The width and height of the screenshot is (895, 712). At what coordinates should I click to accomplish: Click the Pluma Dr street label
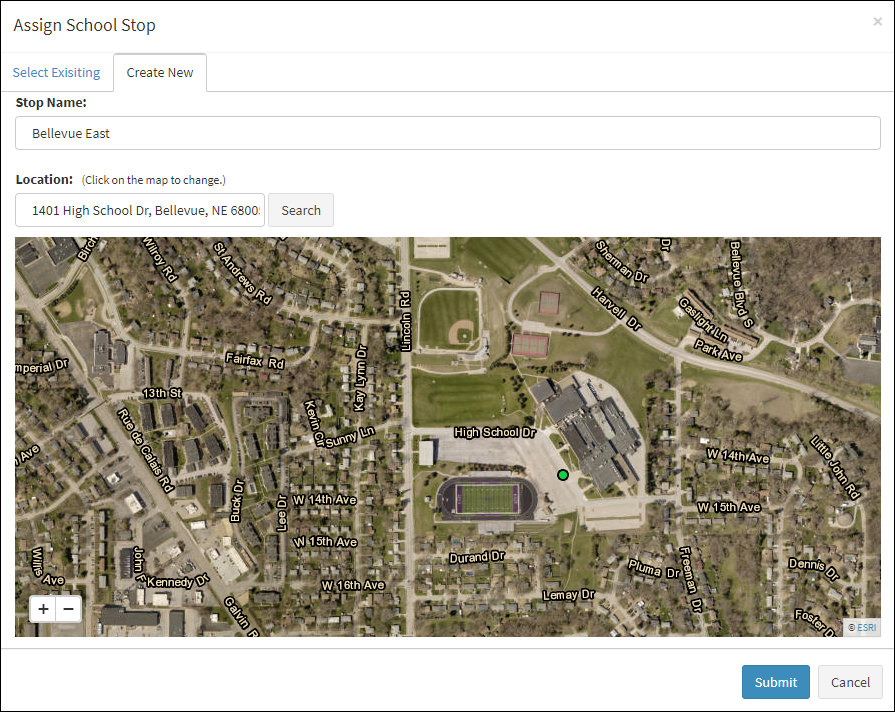(x=654, y=569)
